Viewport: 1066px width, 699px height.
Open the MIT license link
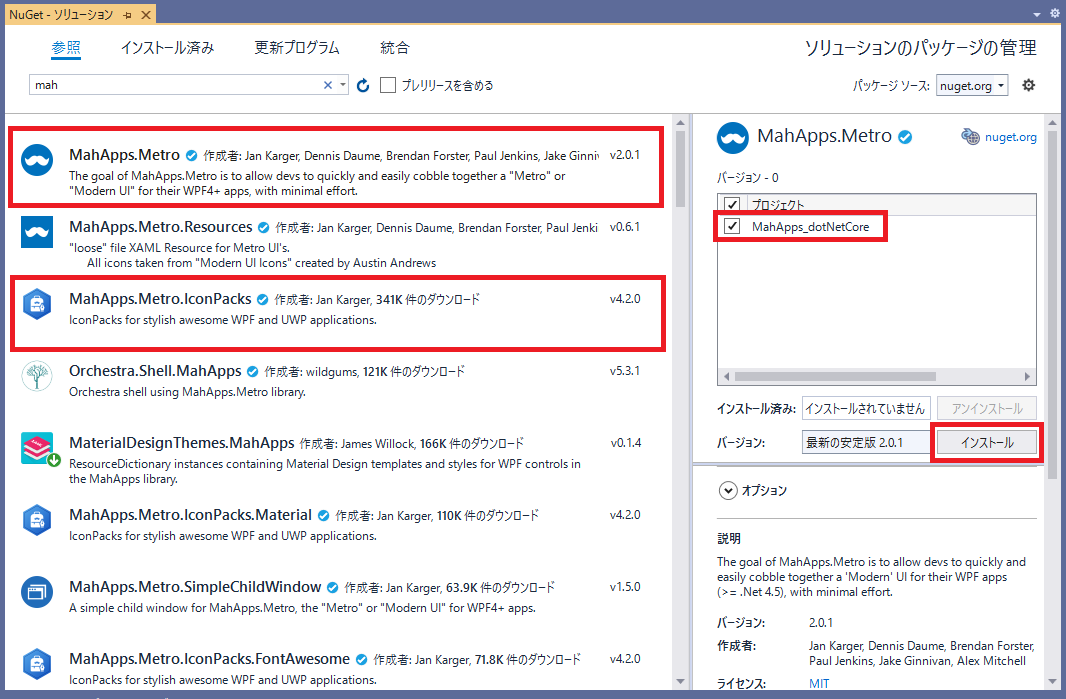click(x=819, y=683)
